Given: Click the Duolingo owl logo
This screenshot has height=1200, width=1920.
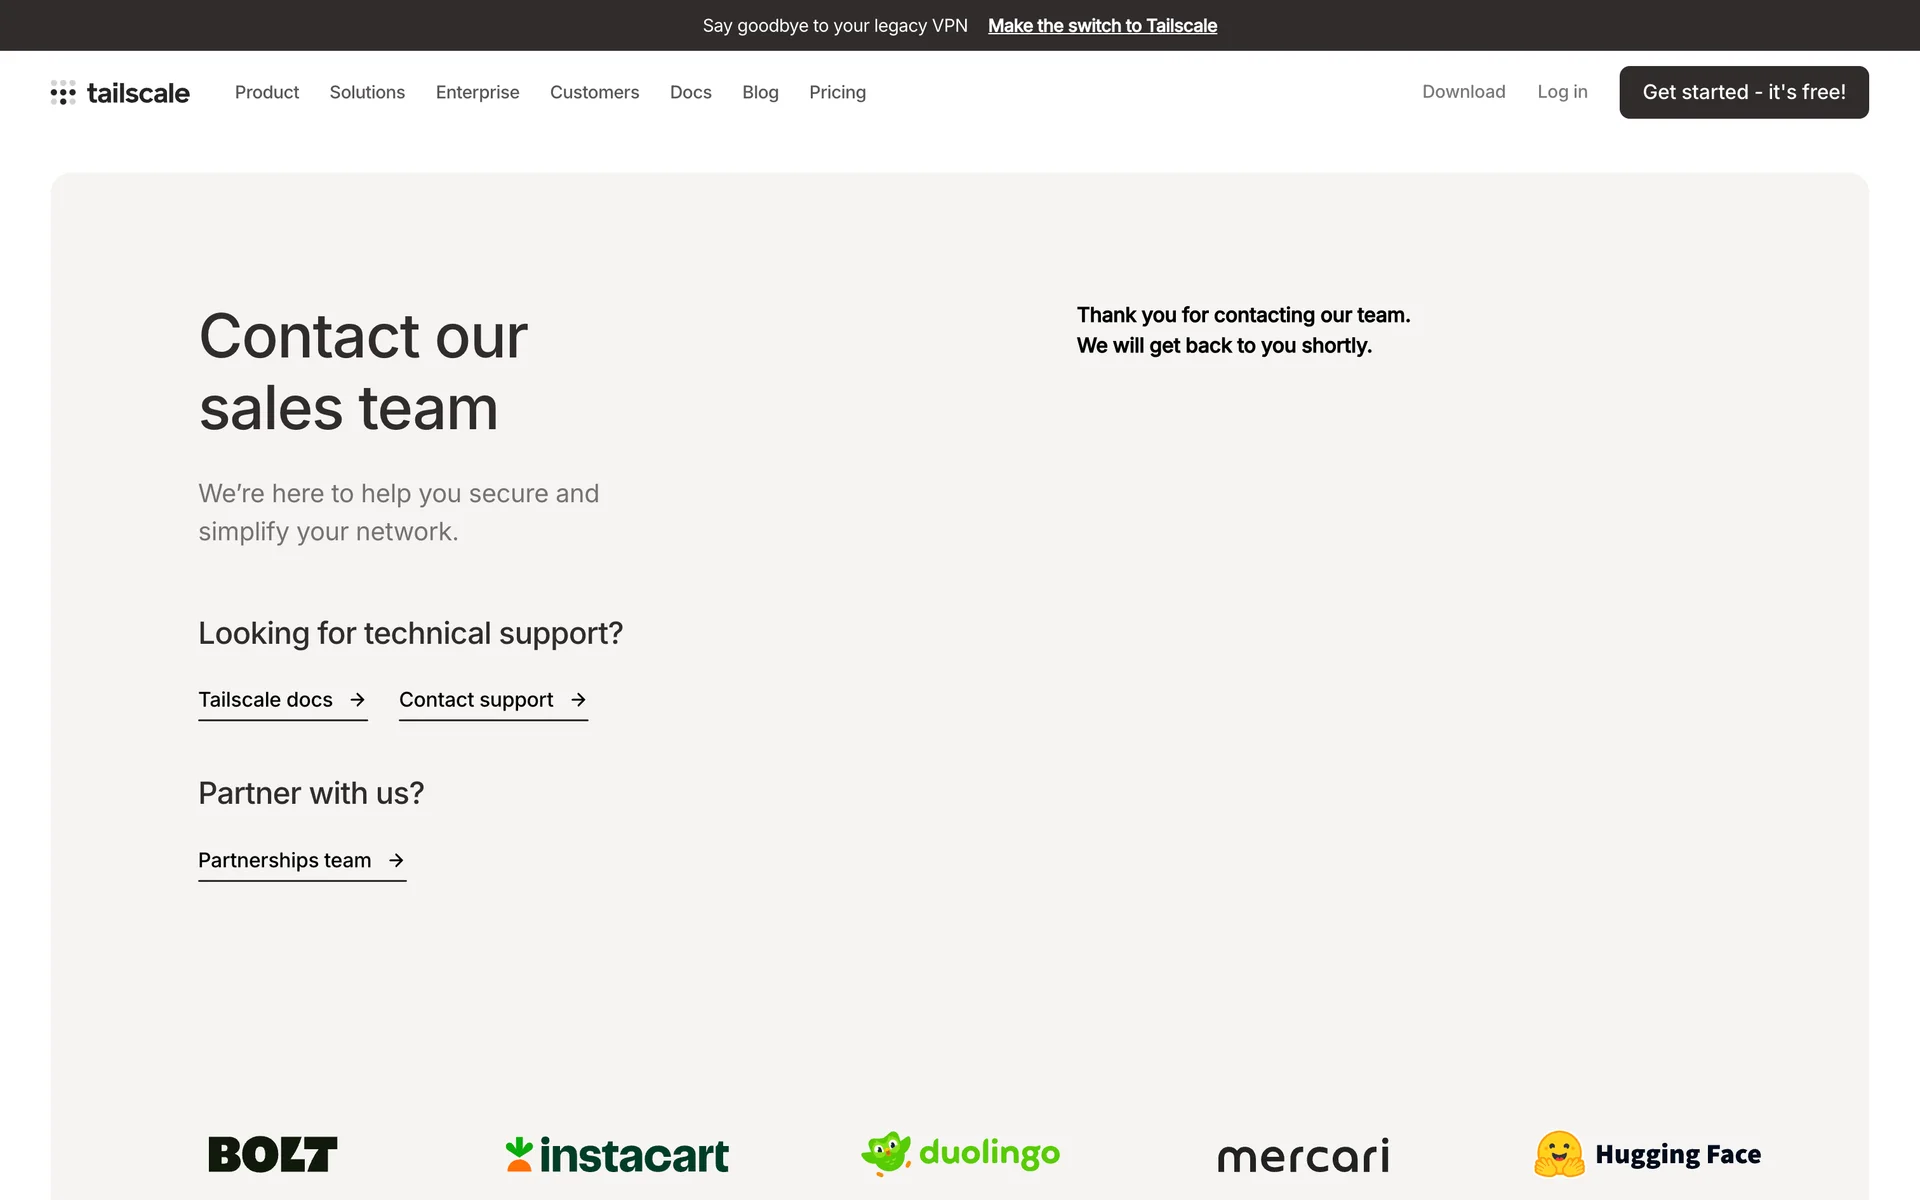Looking at the screenshot, I should [x=886, y=1153].
